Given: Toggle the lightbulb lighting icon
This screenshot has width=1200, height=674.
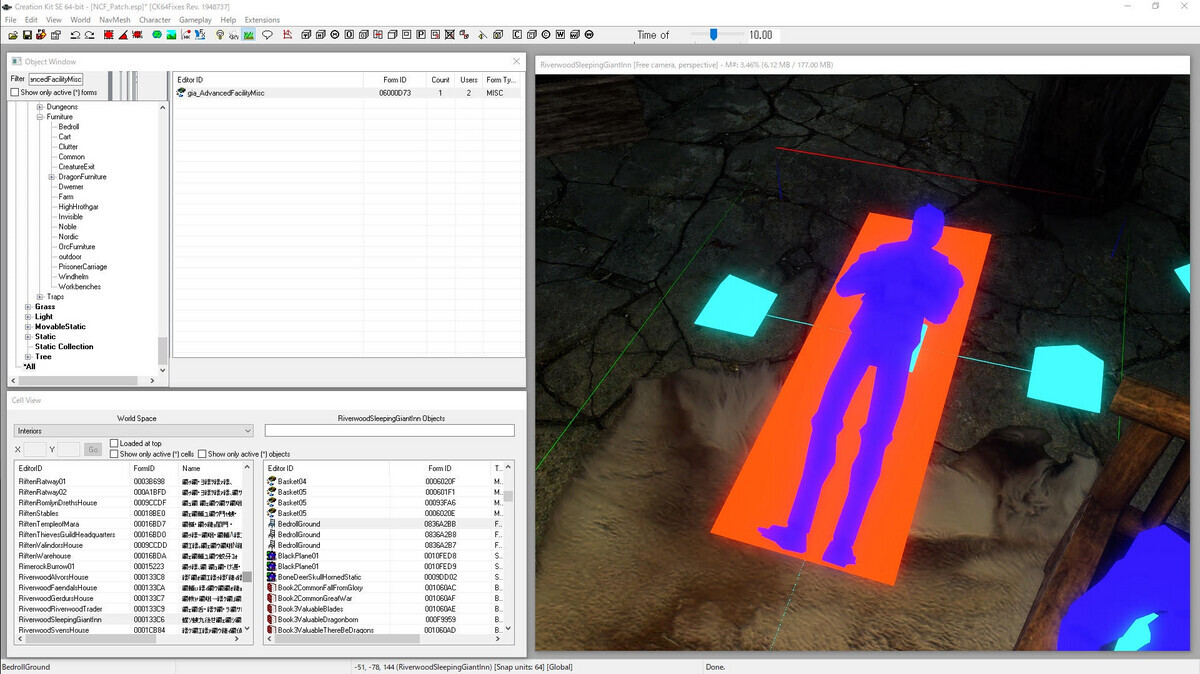Looking at the screenshot, I should point(220,35).
